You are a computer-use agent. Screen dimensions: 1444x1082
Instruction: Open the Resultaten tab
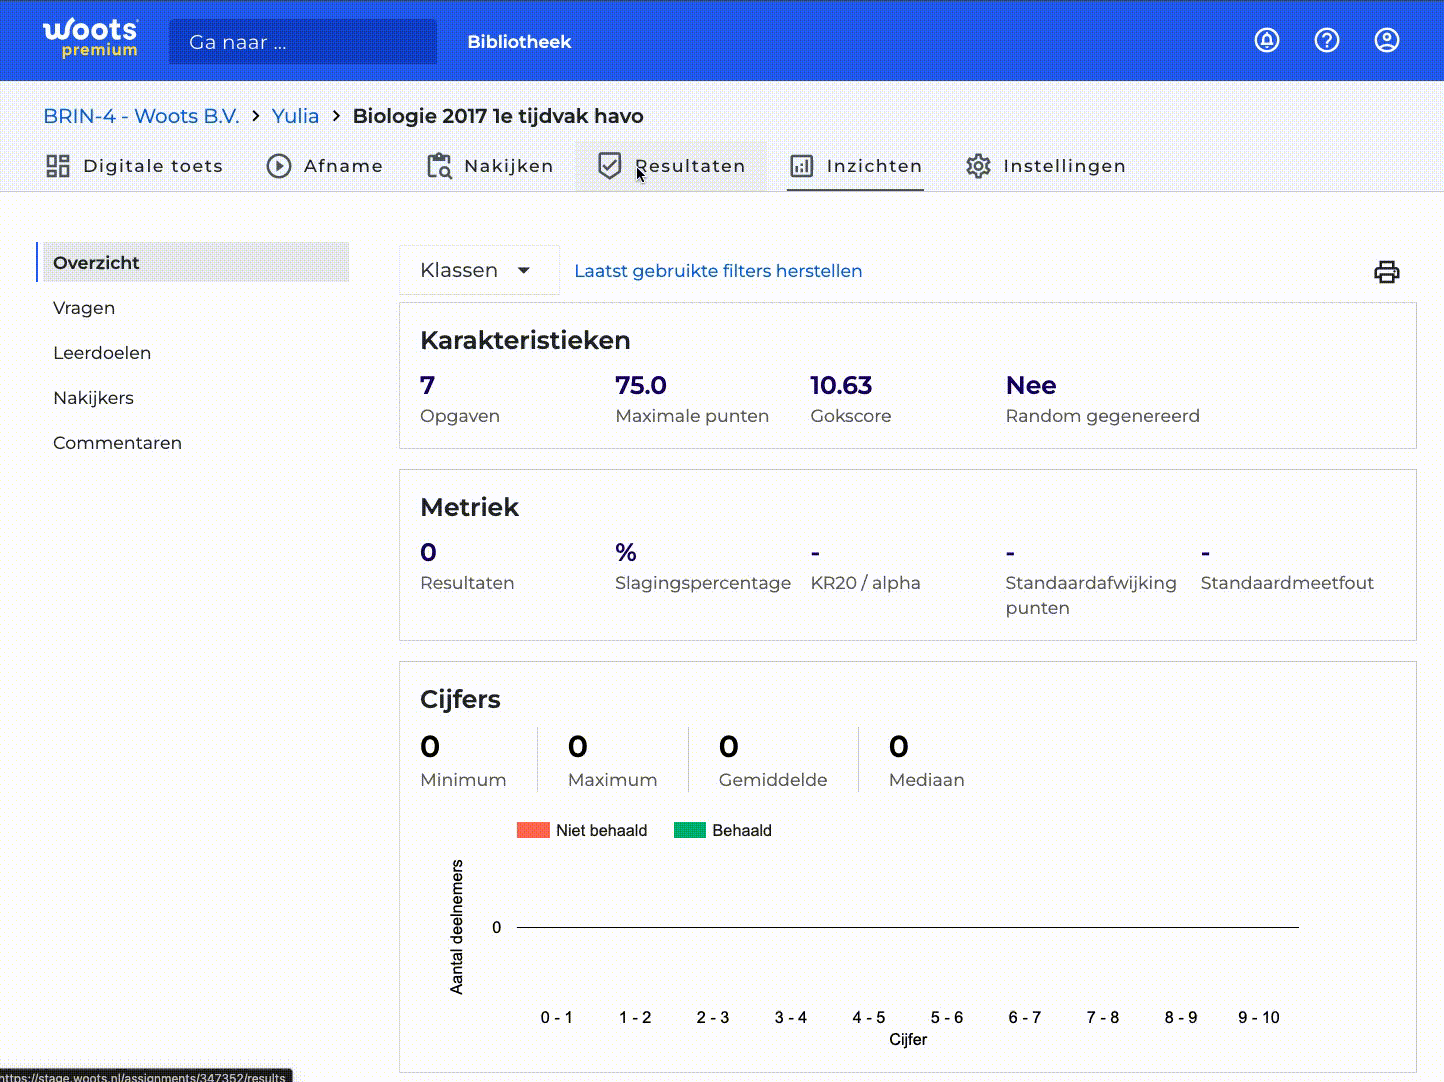click(x=671, y=166)
